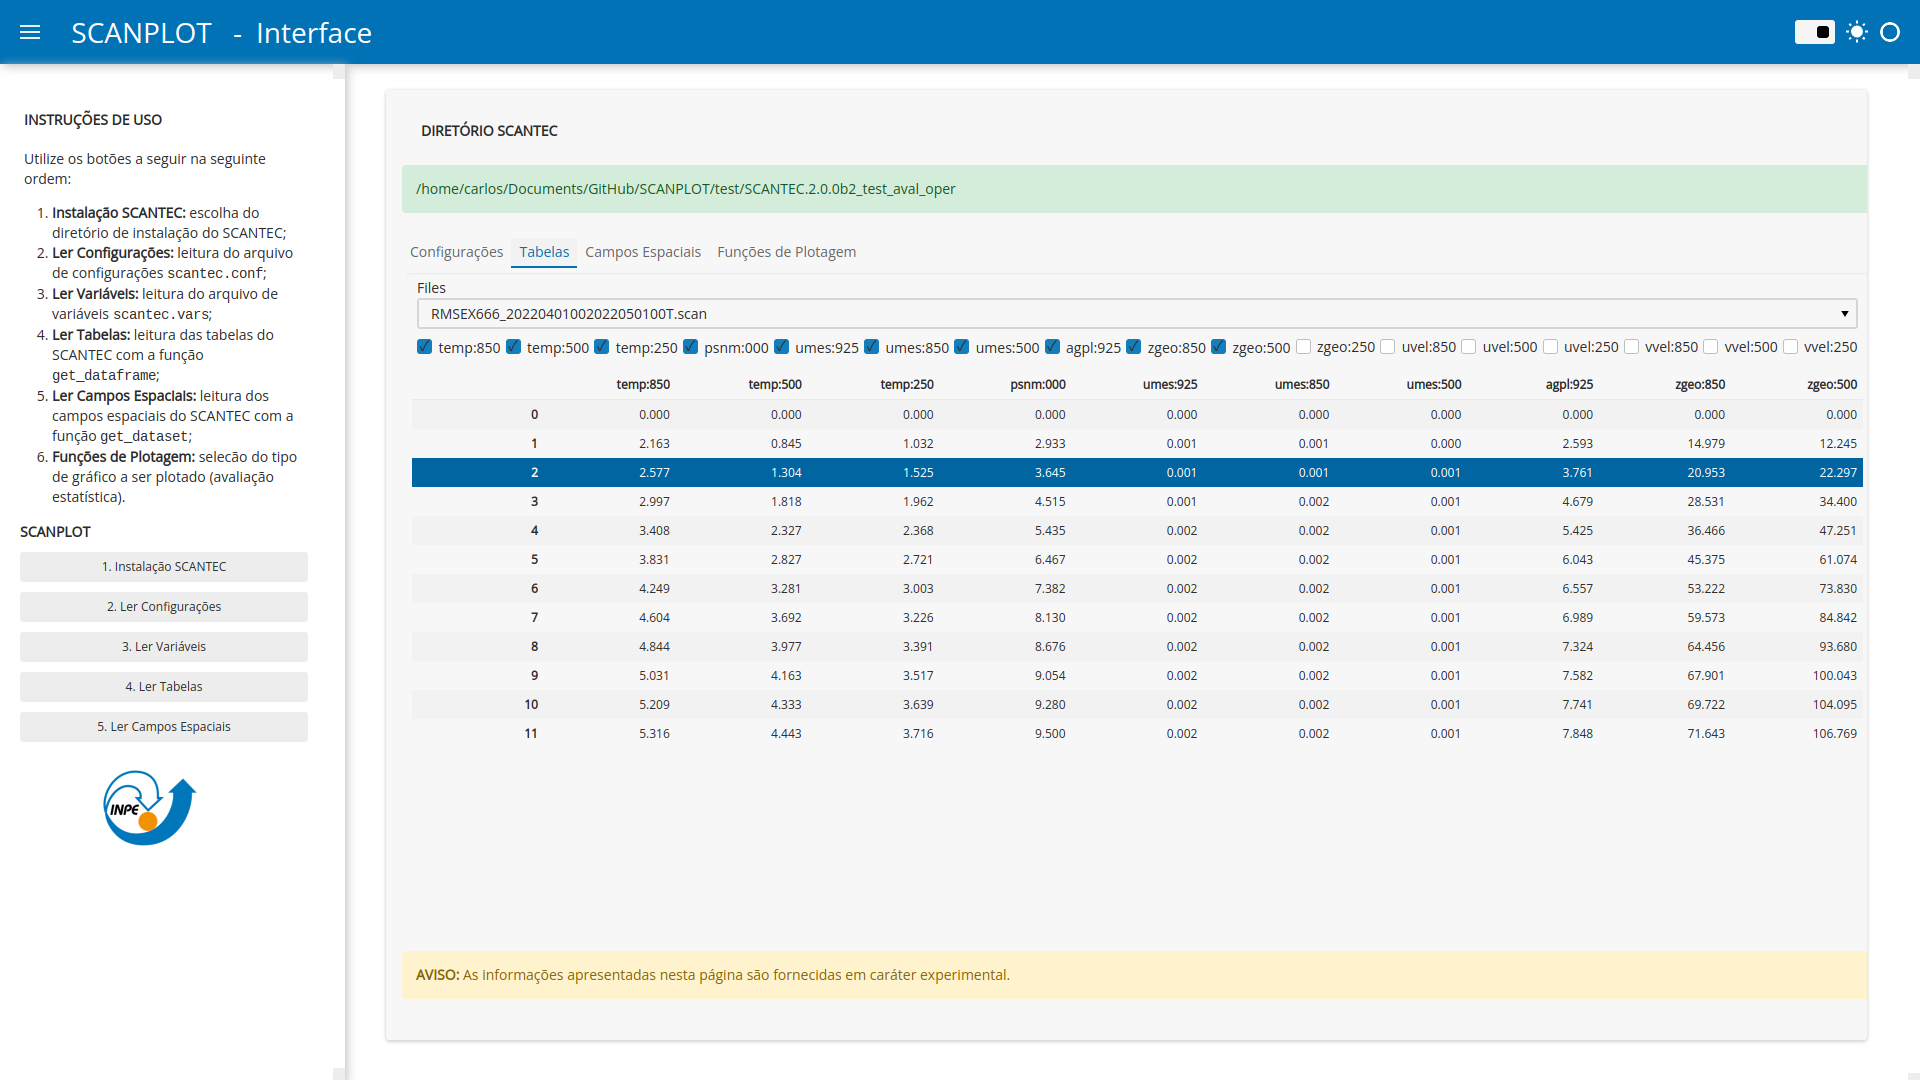This screenshot has width=1920, height=1080.
Task: Uncheck the zgeo:850 checkbox
Action: [1133, 347]
